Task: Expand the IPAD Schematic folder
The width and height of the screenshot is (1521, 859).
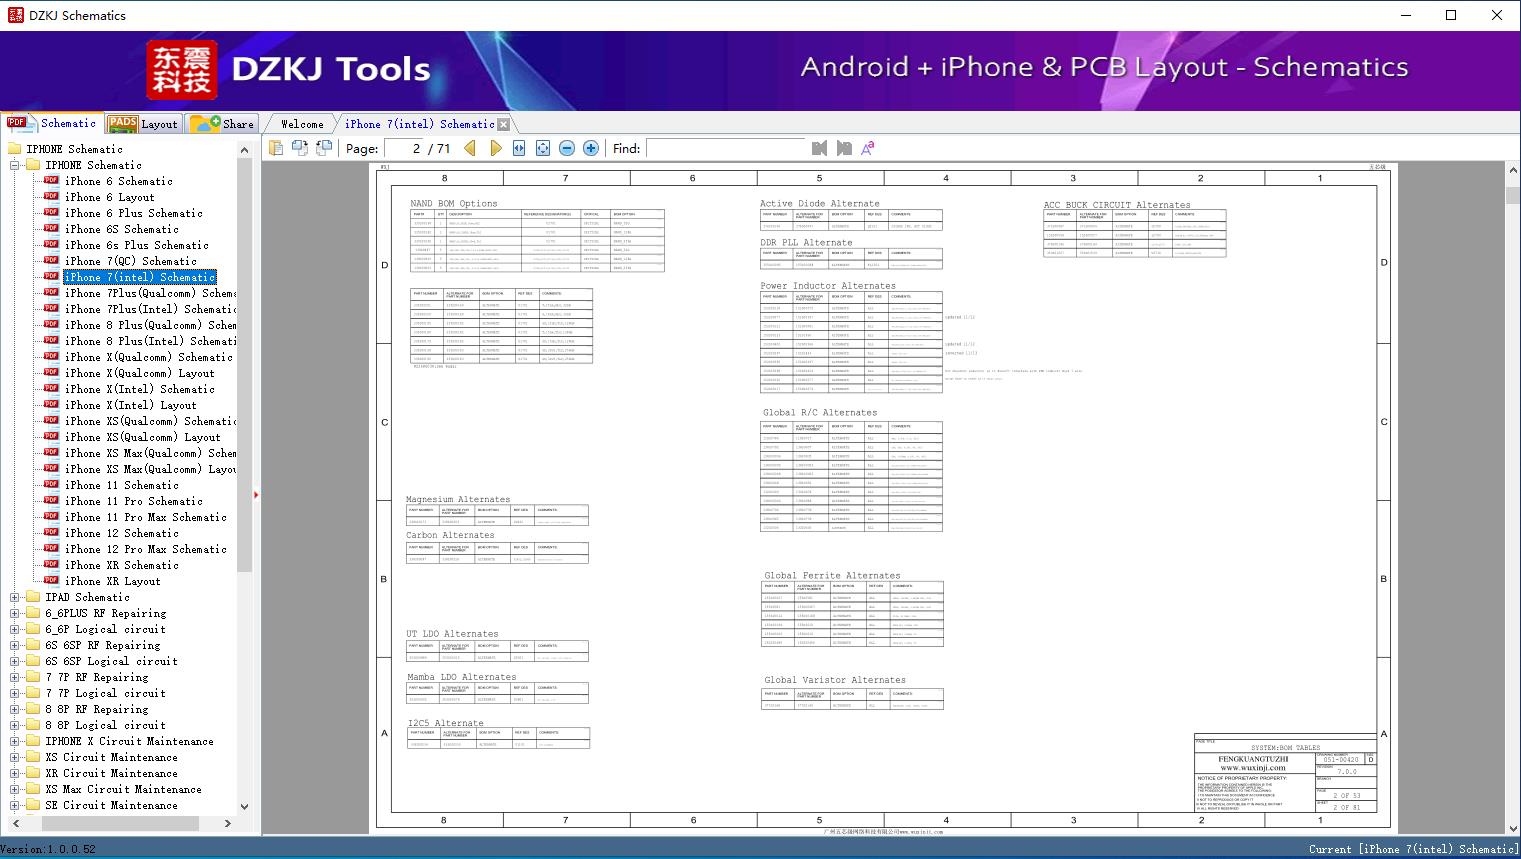Action: pos(14,597)
